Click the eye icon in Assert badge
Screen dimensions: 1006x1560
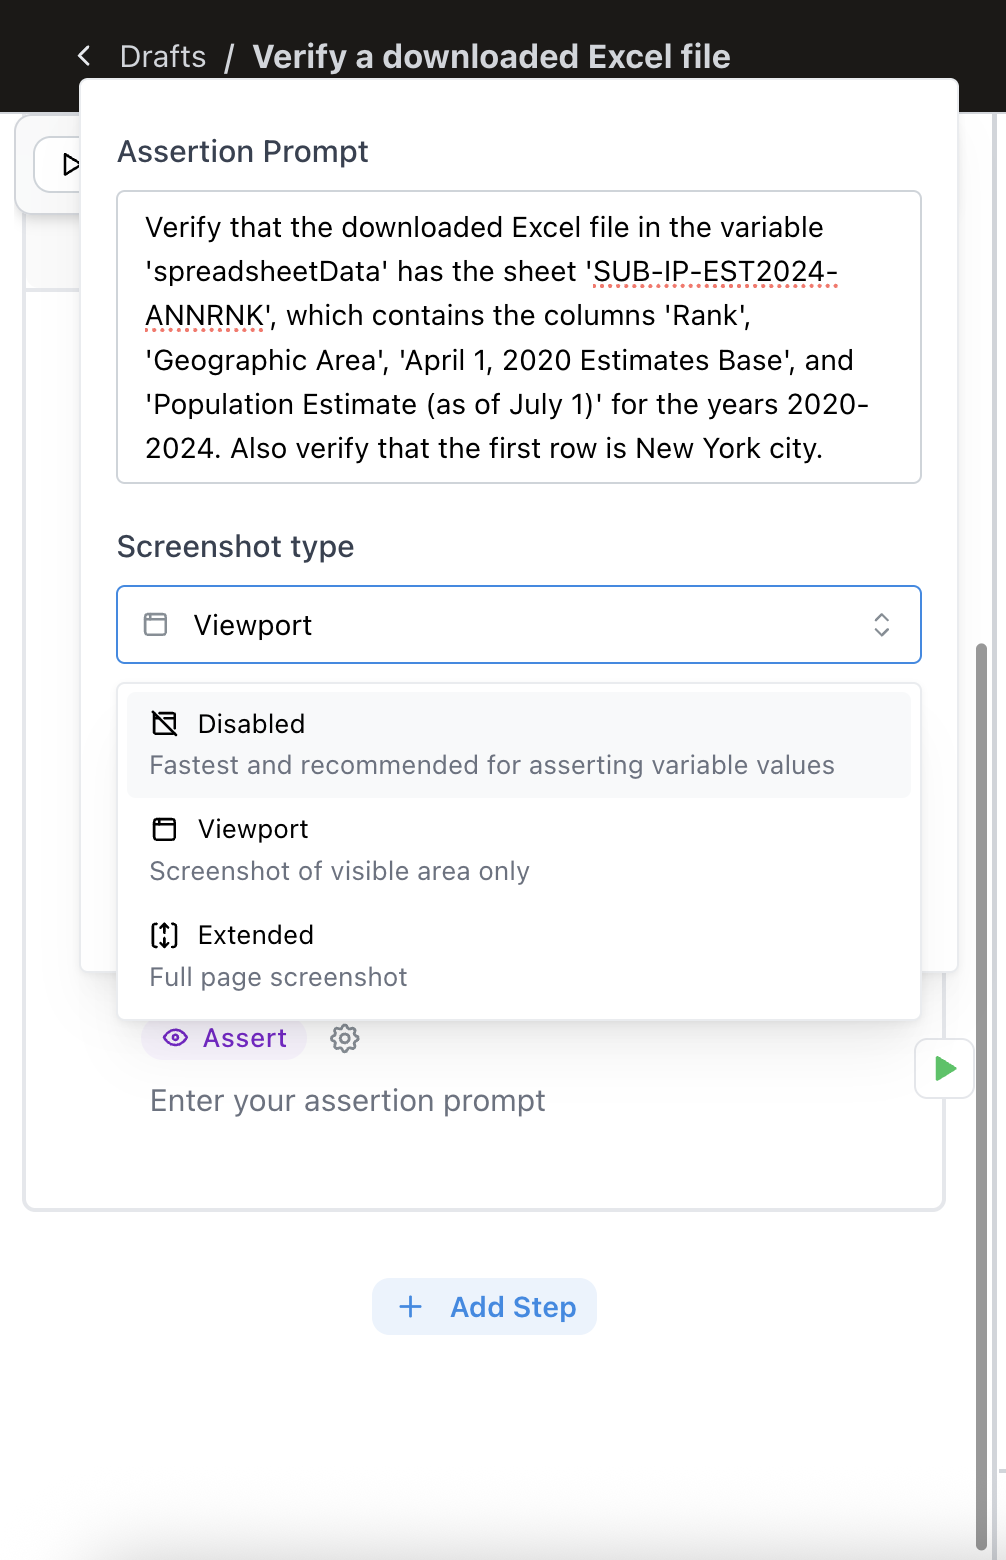[175, 1038]
